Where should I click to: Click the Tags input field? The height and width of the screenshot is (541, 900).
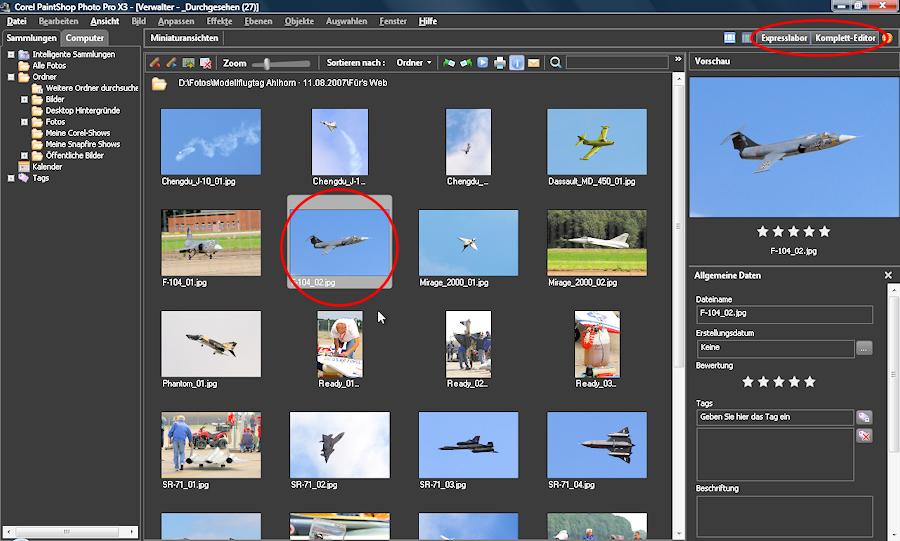pyautogui.click(x=775, y=417)
